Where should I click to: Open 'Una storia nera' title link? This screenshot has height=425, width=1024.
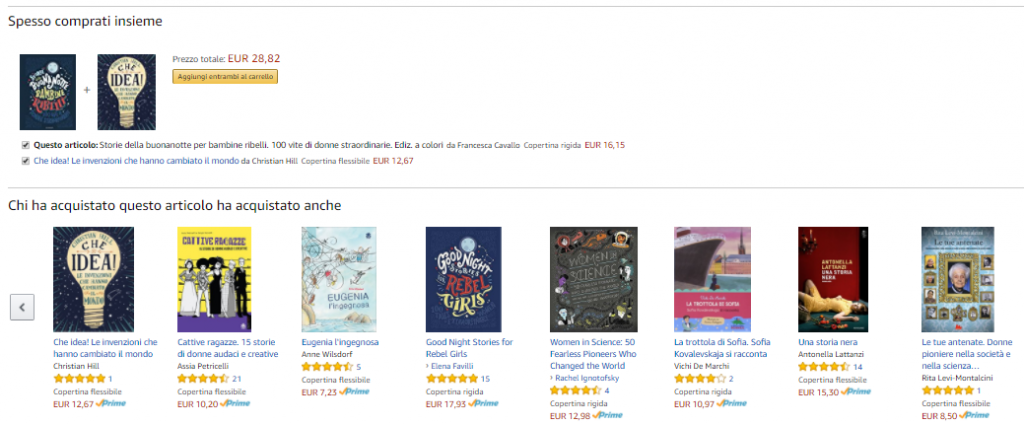point(828,342)
